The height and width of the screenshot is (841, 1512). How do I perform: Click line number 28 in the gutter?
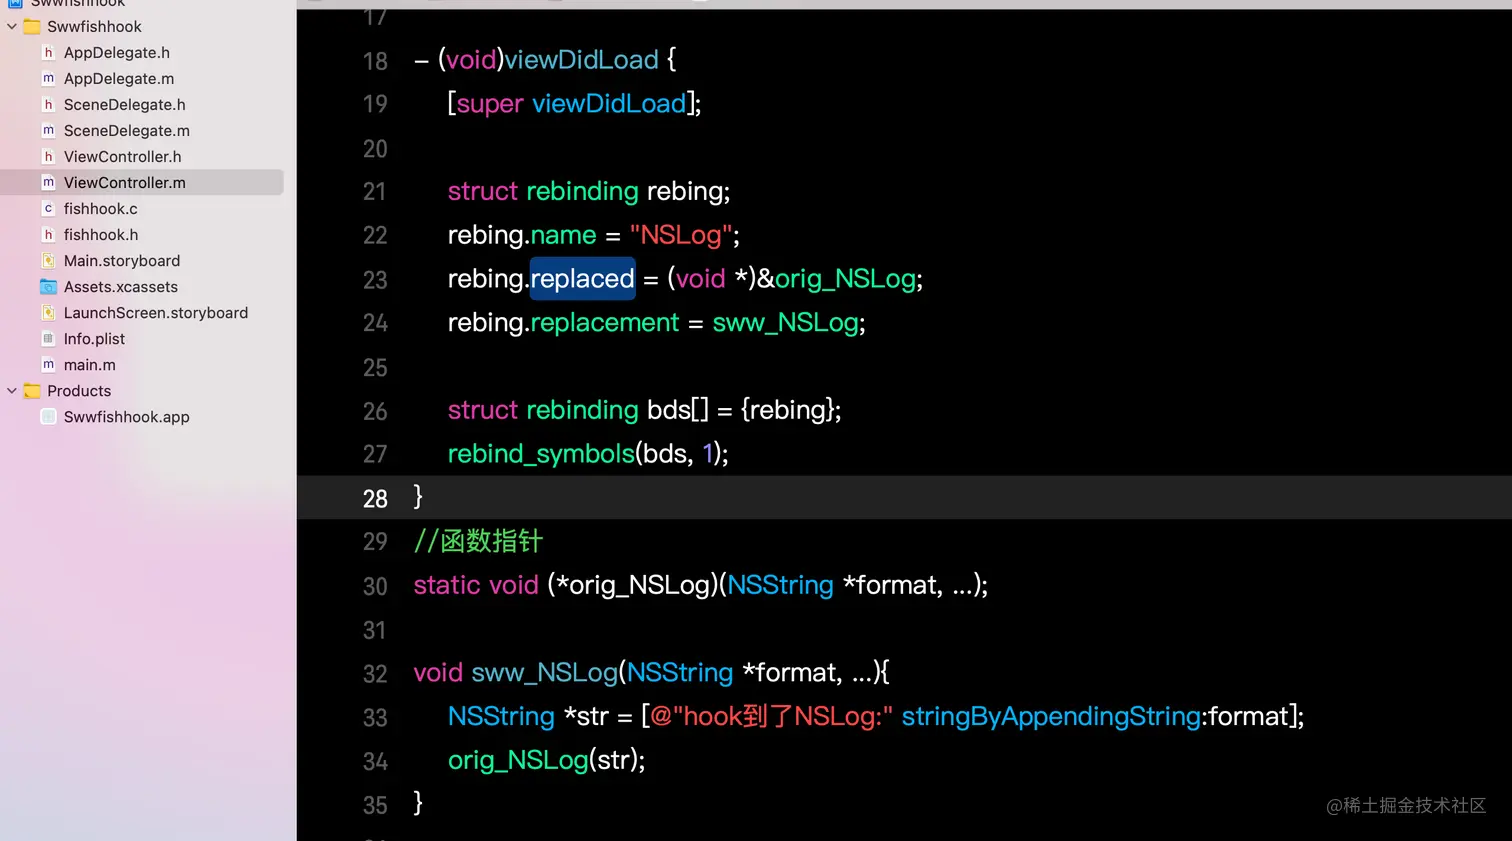coord(375,498)
